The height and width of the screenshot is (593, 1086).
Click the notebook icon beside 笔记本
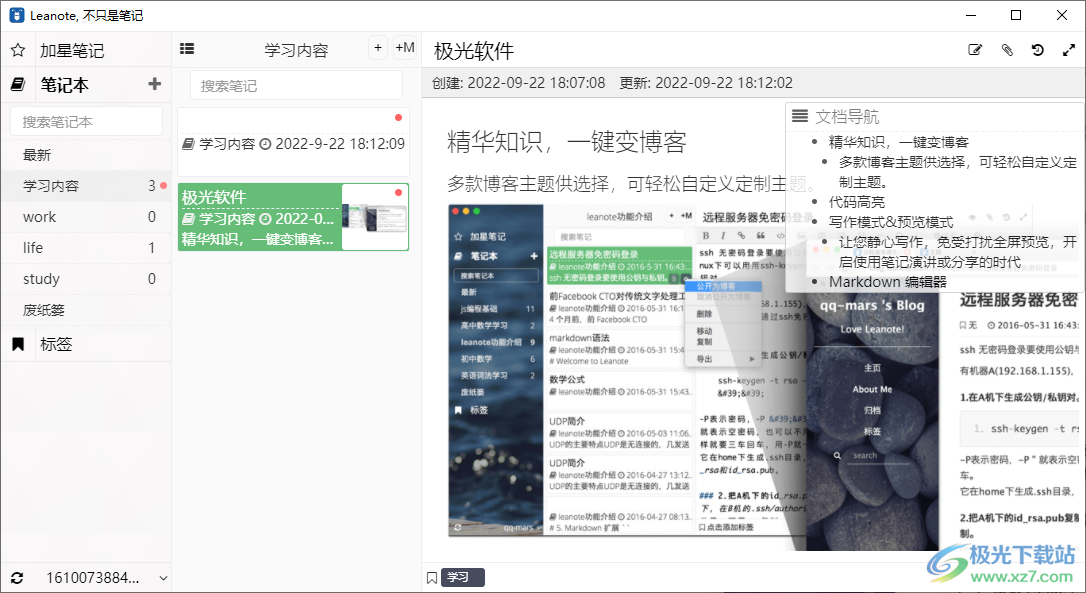(18, 85)
